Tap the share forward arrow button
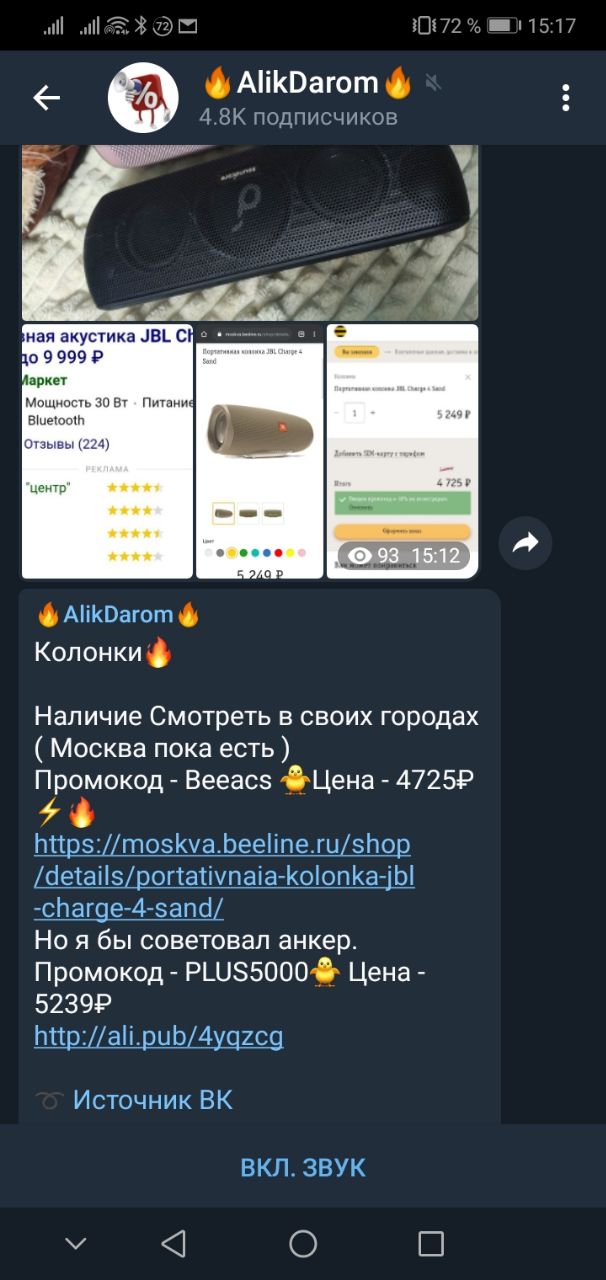Viewport: 606px width, 1280px height. (526, 543)
